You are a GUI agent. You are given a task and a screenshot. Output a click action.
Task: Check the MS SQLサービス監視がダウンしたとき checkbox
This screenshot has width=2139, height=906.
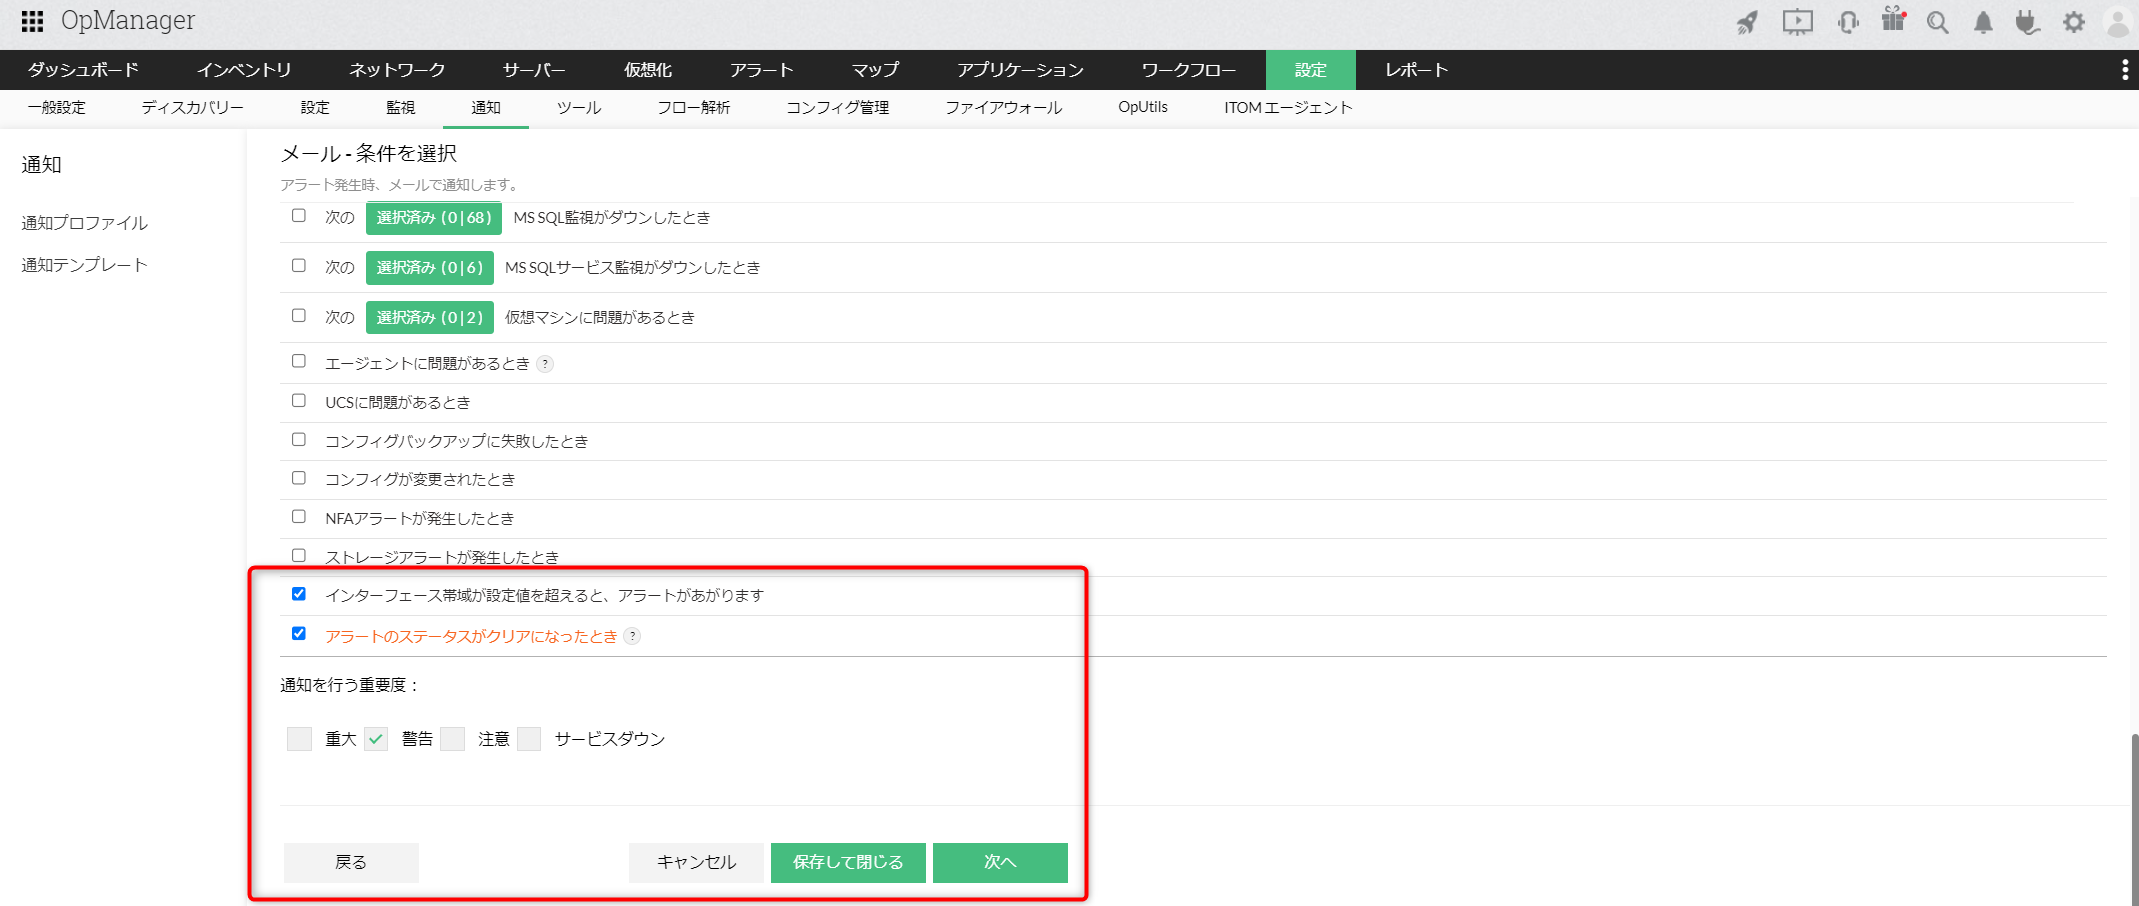pos(299,266)
